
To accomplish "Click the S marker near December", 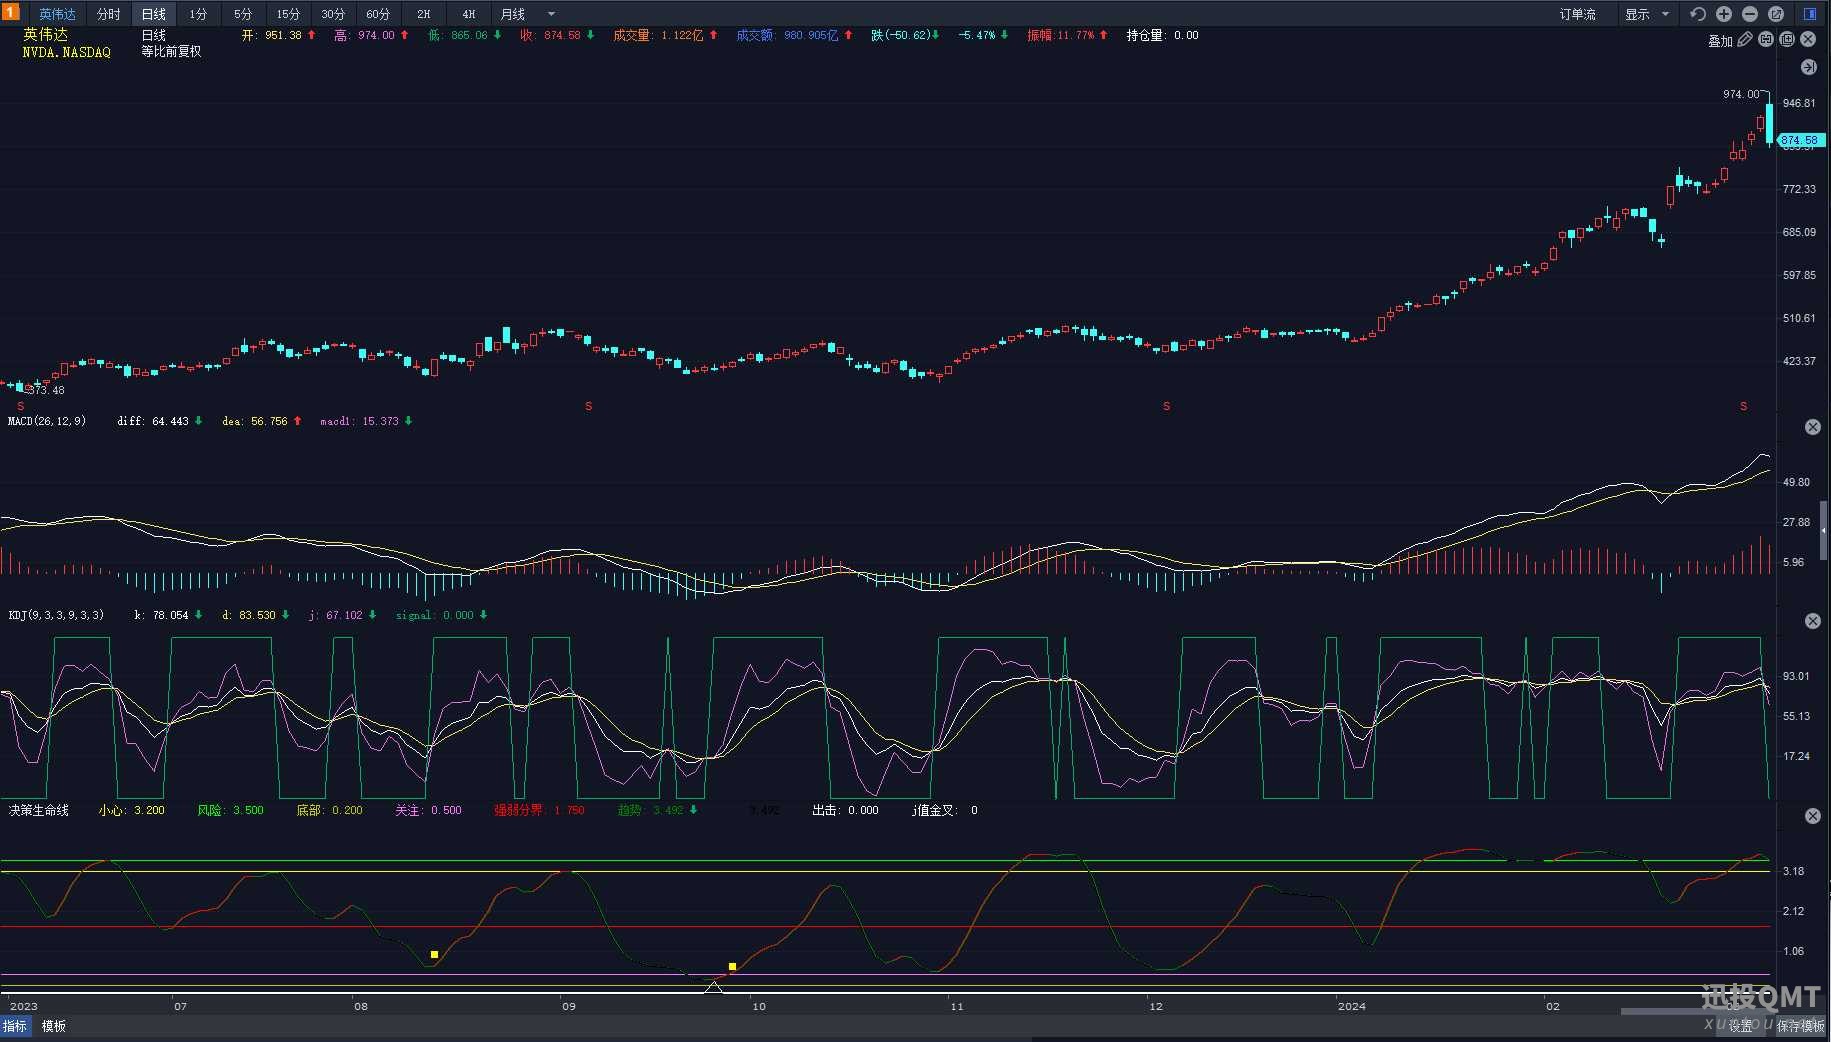I will [x=1167, y=406].
